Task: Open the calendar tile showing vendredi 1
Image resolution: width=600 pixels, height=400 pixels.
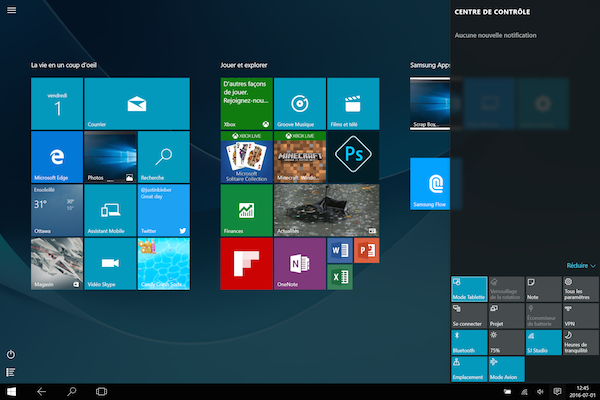Action: click(57, 103)
